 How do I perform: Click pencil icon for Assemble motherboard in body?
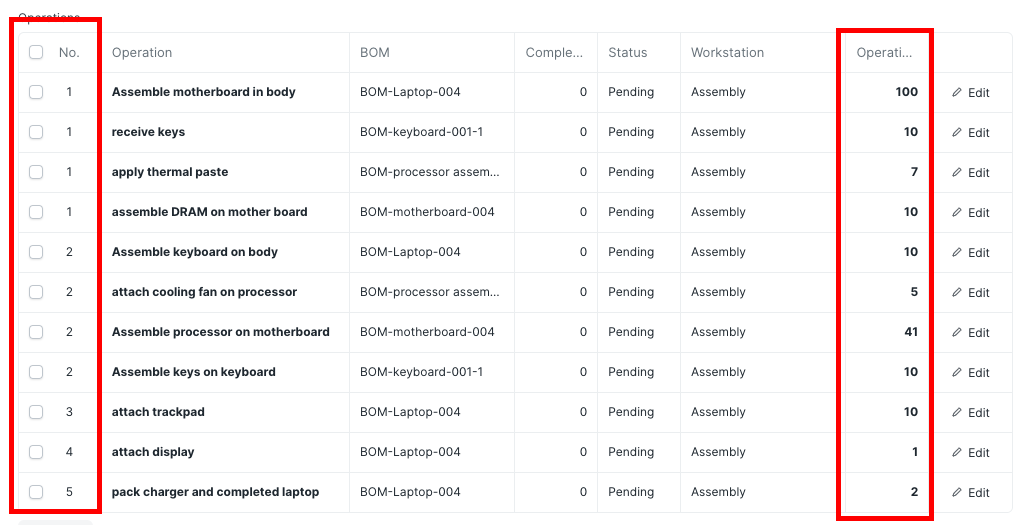[x=957, y=92]
